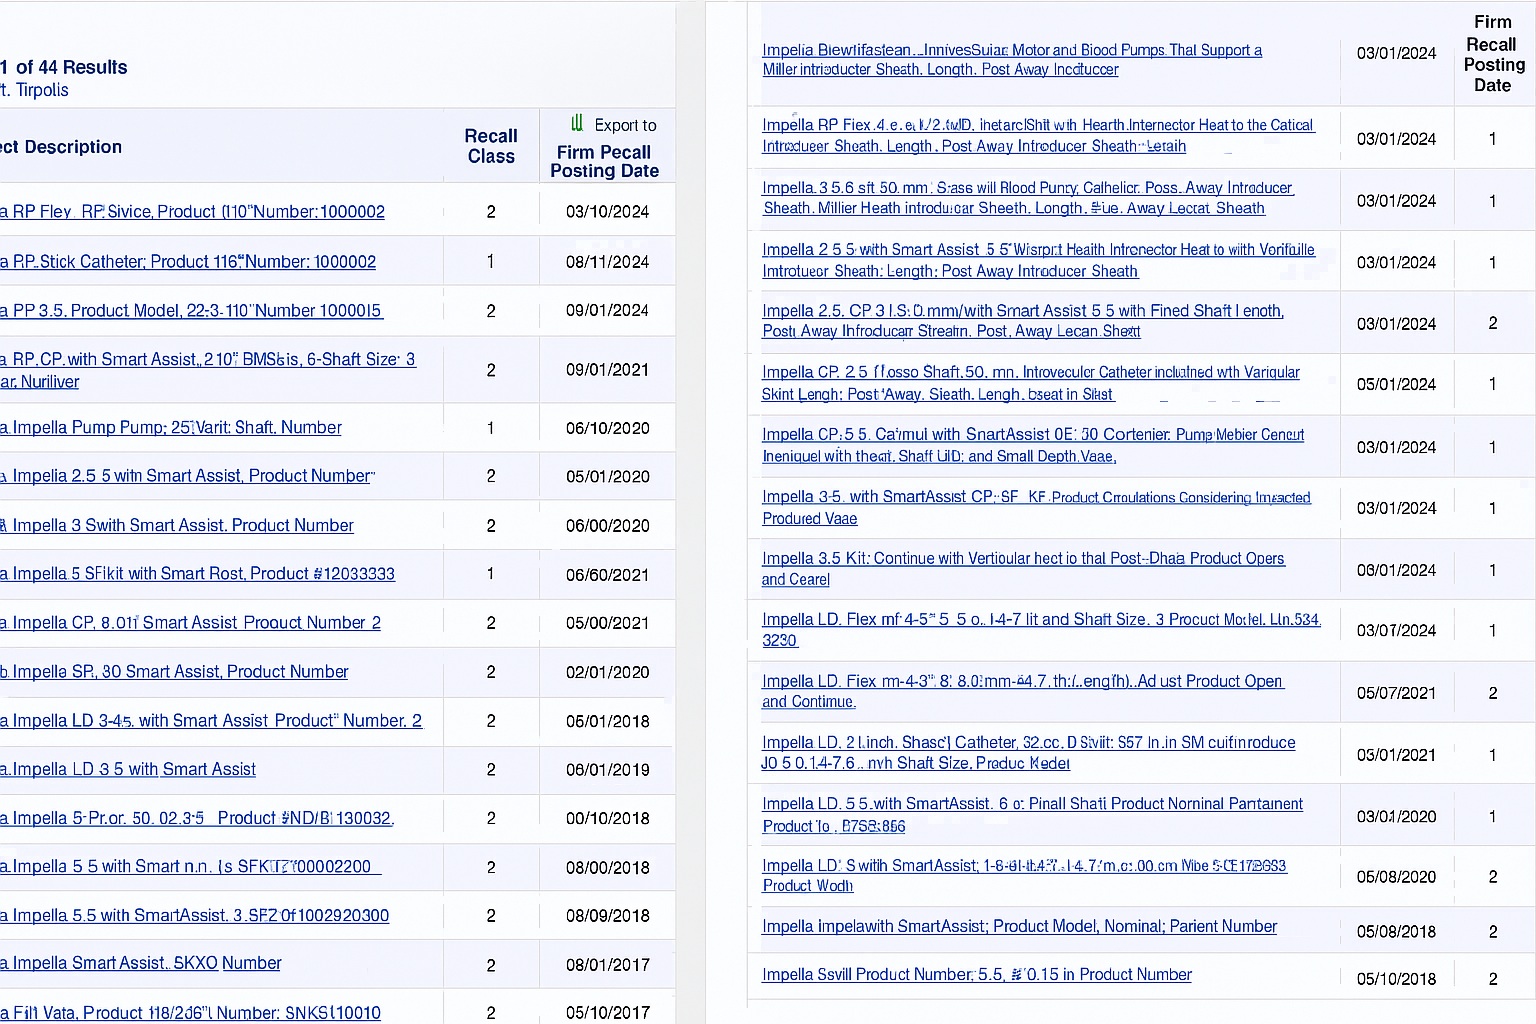Open Impella Ssvill Product Number link
The width and height of the screenshot is (1536, 1024).
point(976,975)
